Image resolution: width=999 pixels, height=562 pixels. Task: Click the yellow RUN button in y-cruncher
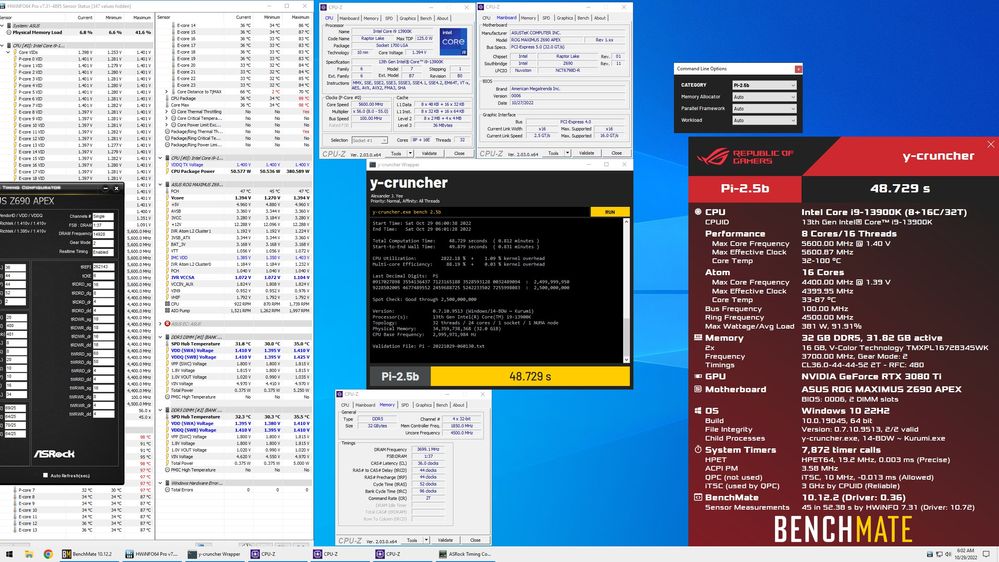[610, 212]
